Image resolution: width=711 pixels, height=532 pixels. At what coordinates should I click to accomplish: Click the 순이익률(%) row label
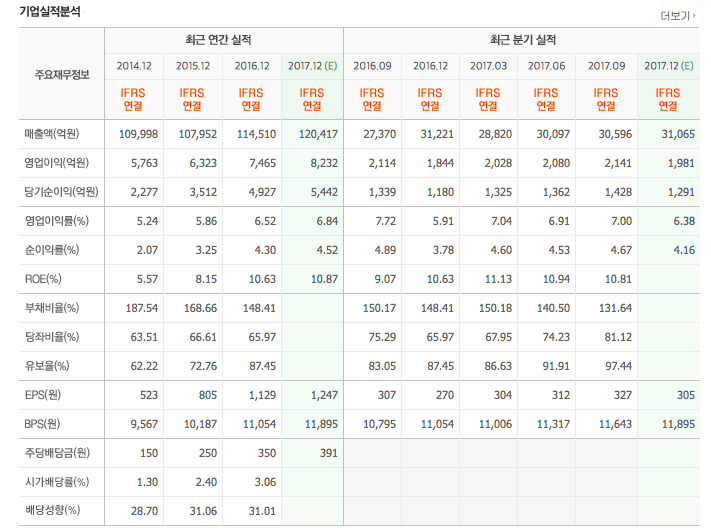tap(52, 250)
